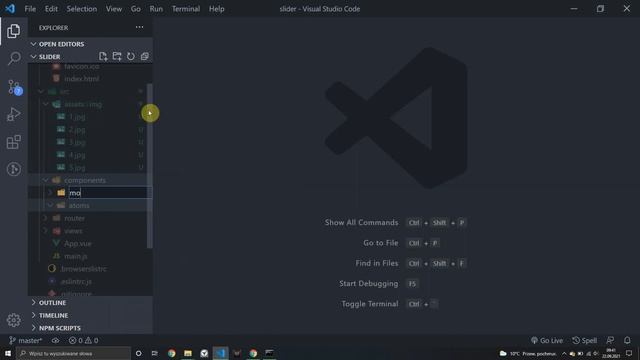
Task: Open the Explorer view in activity bar
Action: pyautogui.click(x=13, y=31)
